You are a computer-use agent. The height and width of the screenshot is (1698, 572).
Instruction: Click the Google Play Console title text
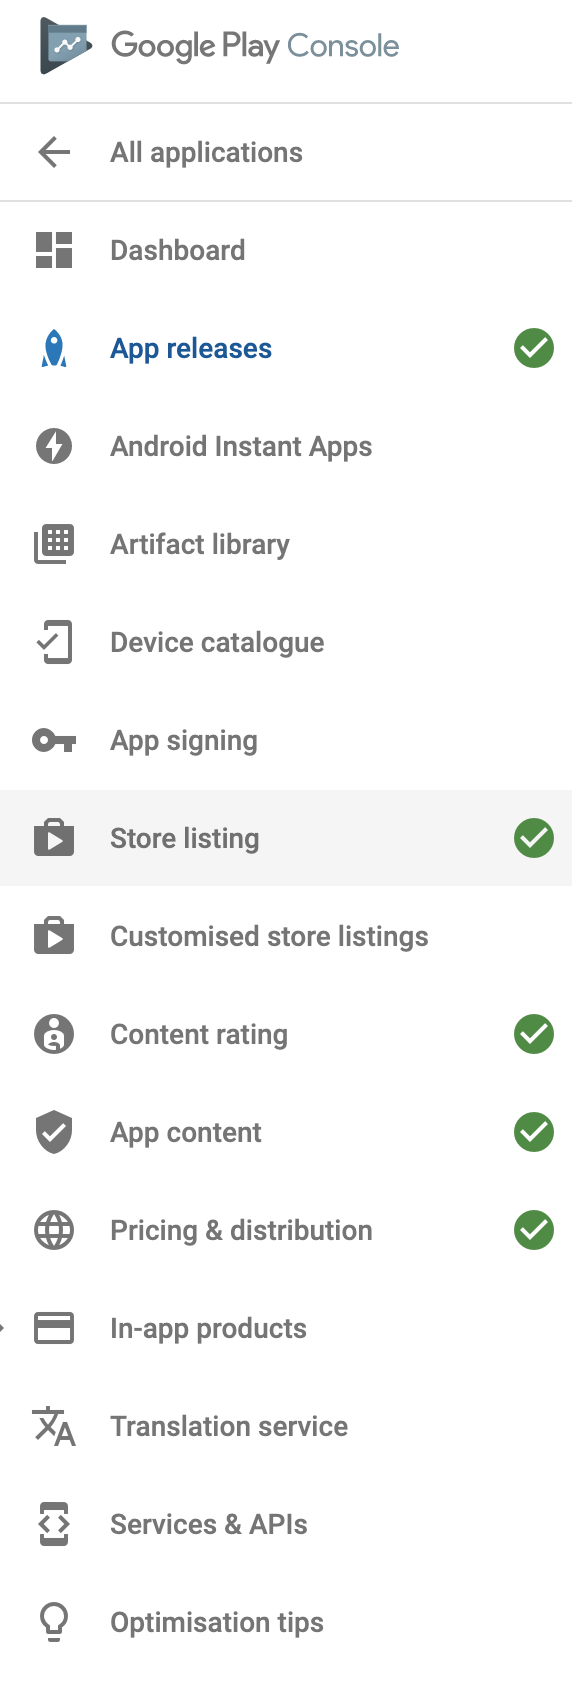(255, 46)
